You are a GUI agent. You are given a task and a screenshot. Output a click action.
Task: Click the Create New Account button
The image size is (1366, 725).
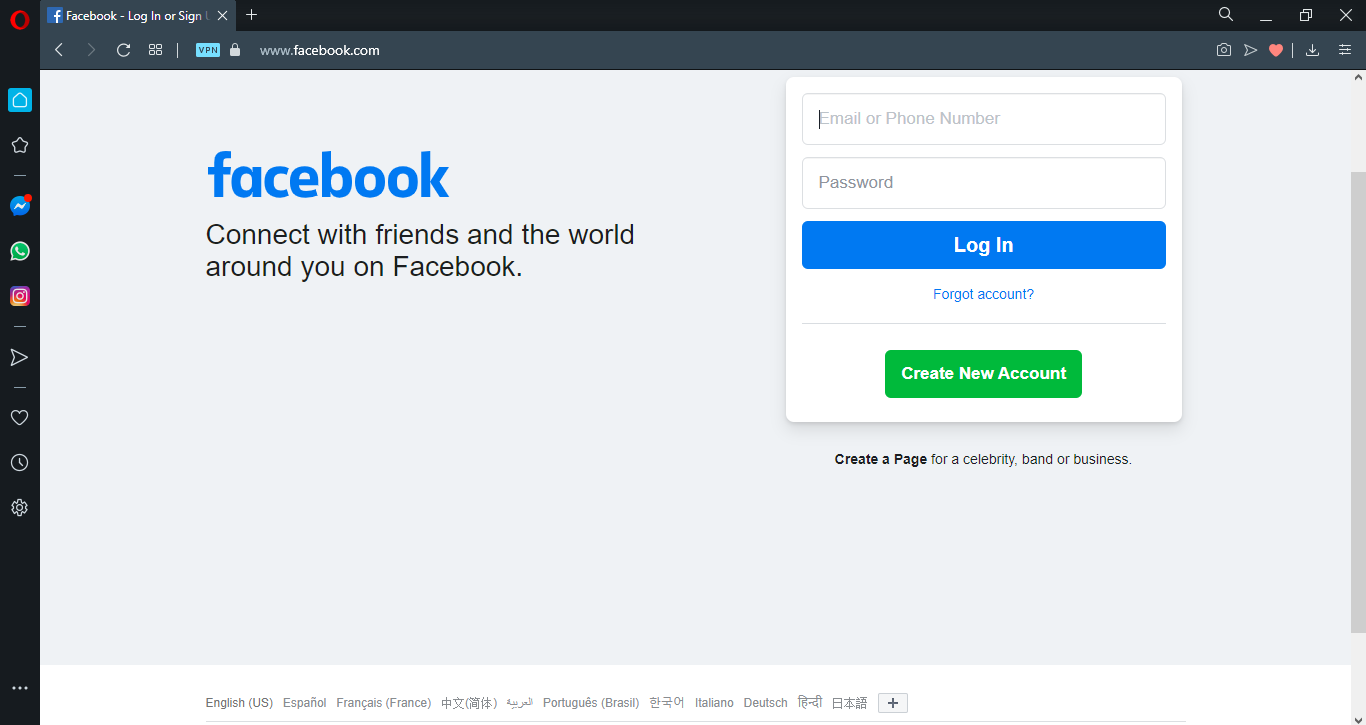tap(983, 374)
